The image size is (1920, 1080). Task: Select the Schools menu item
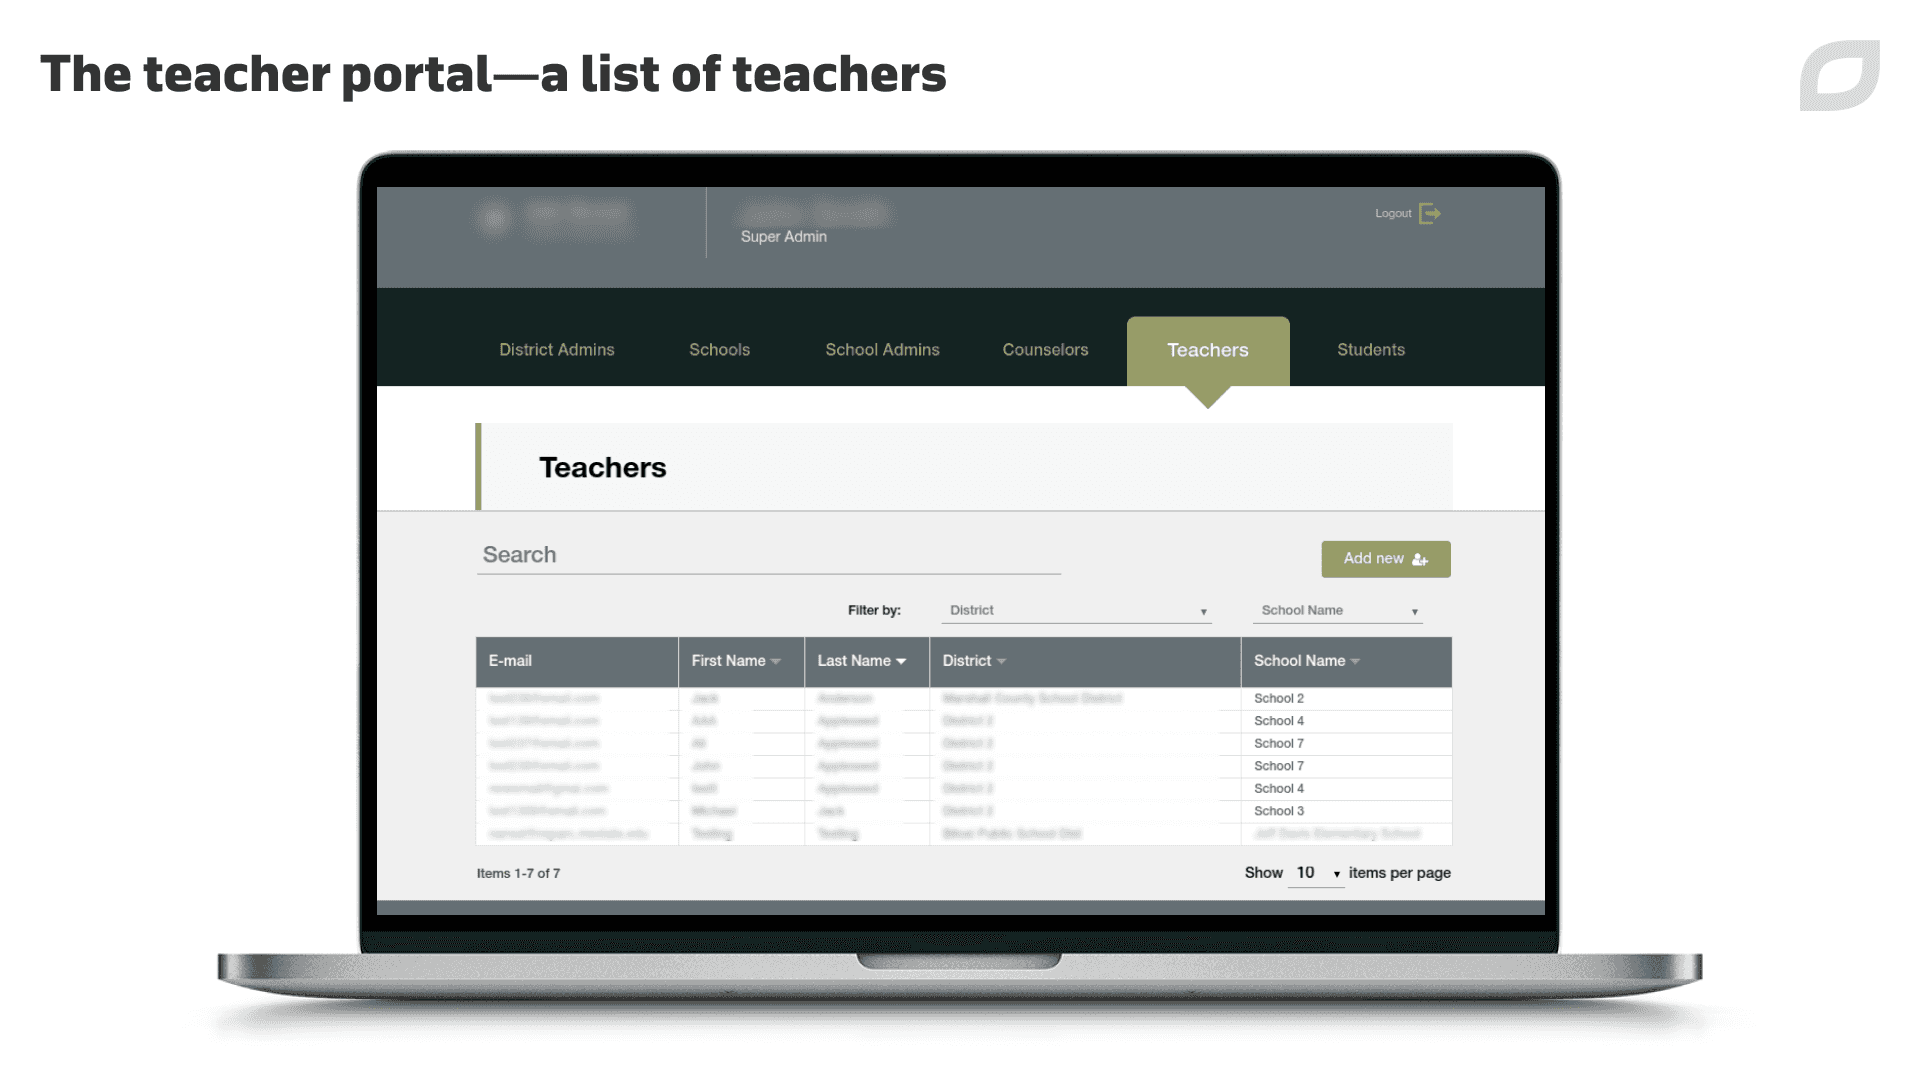tap(719, 349)
